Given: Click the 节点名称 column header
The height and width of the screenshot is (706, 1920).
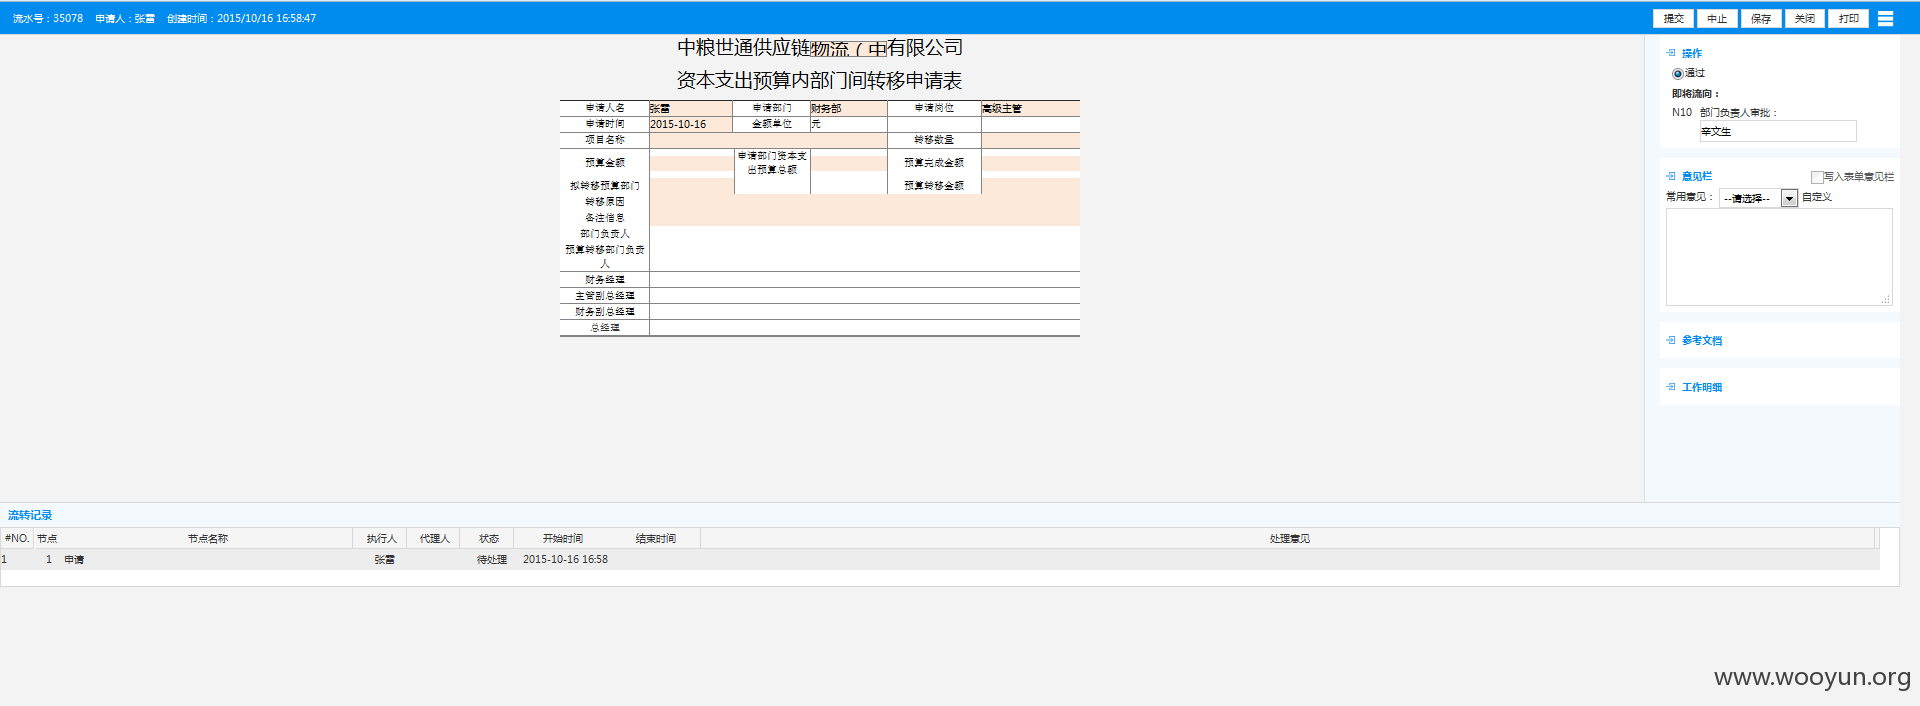Looking at the screenshot, I should click(208, 538).
